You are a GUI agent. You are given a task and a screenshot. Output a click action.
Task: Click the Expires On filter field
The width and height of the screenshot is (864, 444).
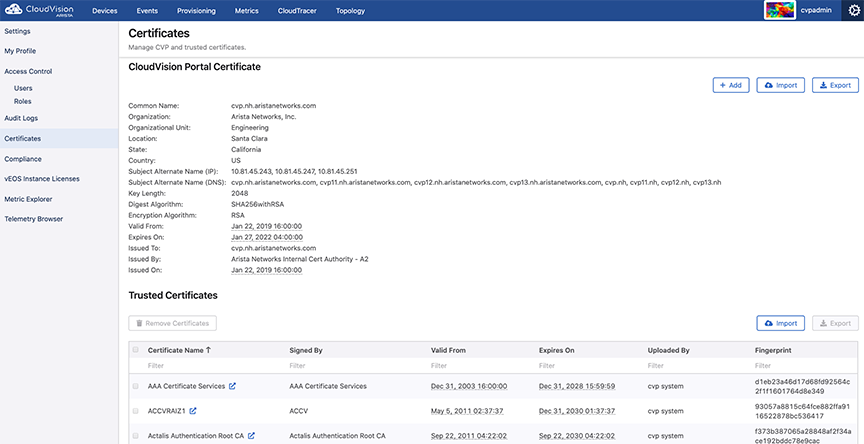[590, 366]
